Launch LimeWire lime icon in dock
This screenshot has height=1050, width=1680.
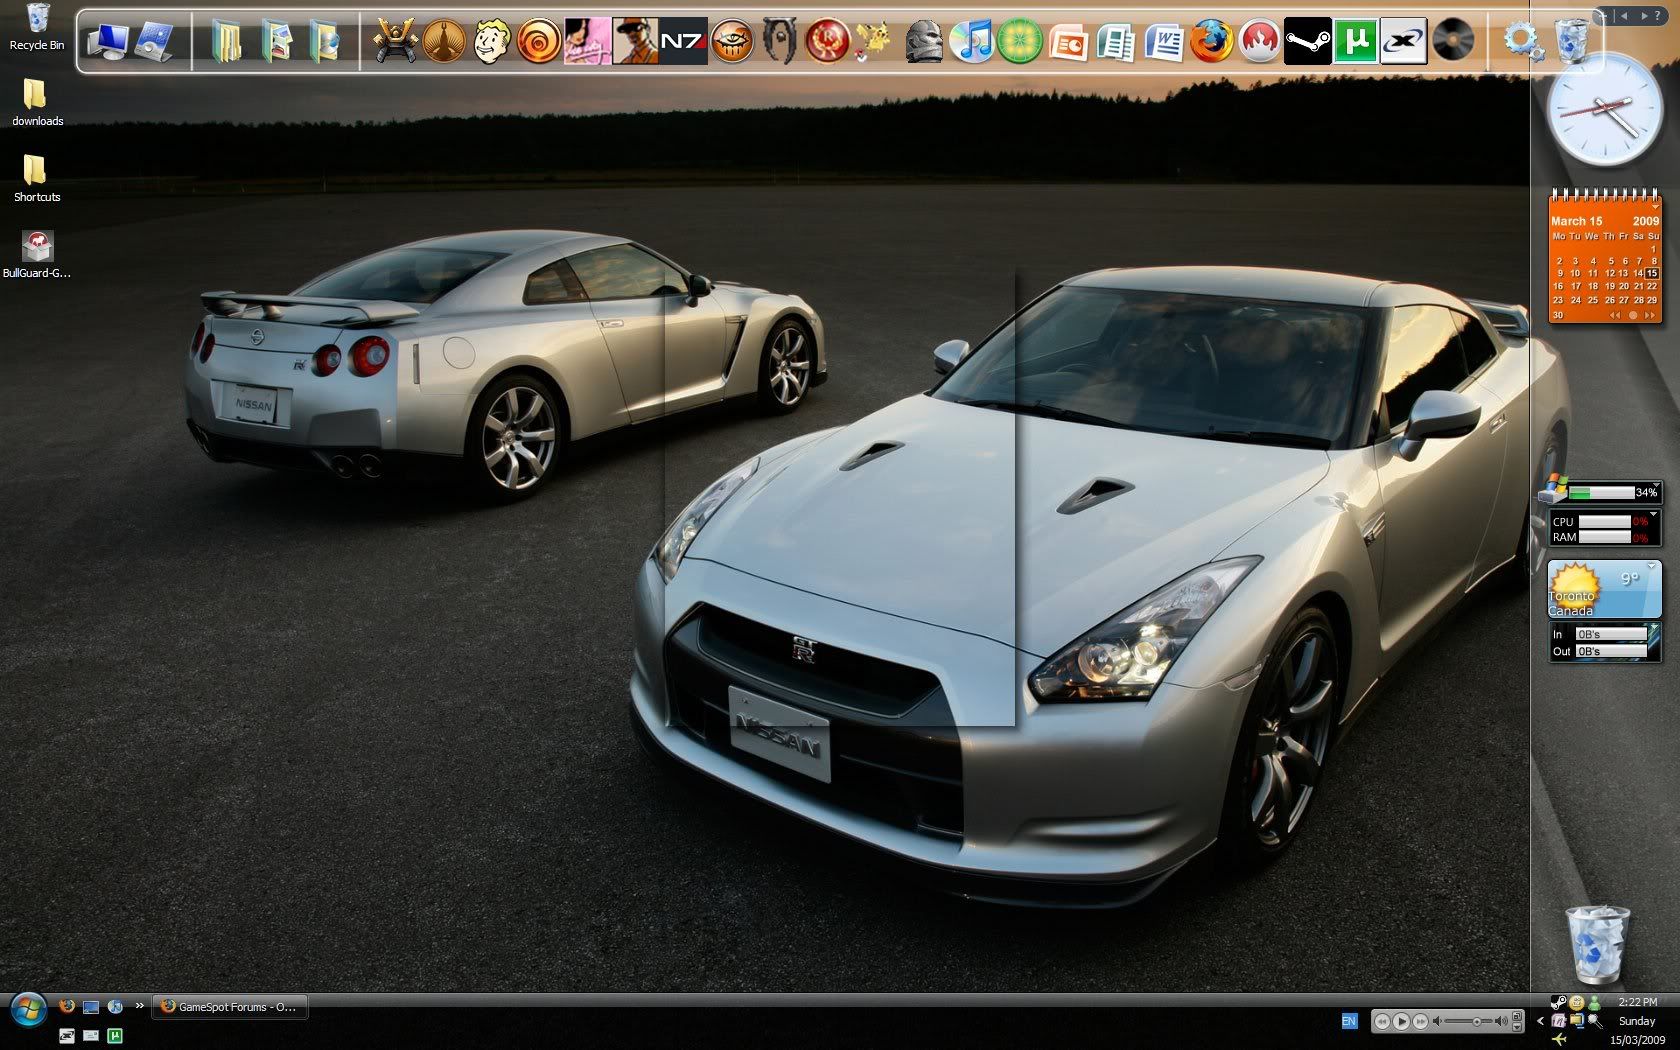[x=1019, y=41]
